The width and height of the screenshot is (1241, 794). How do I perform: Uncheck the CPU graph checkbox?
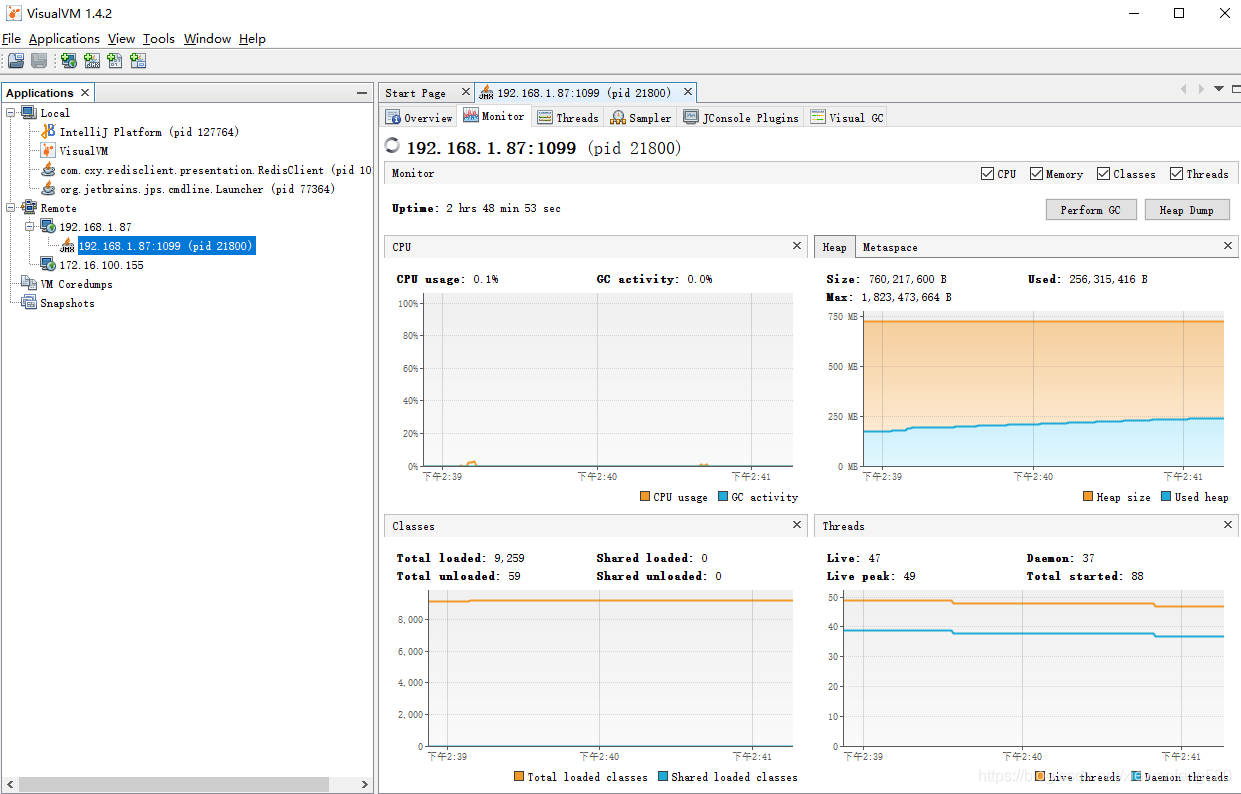point(988,174)
